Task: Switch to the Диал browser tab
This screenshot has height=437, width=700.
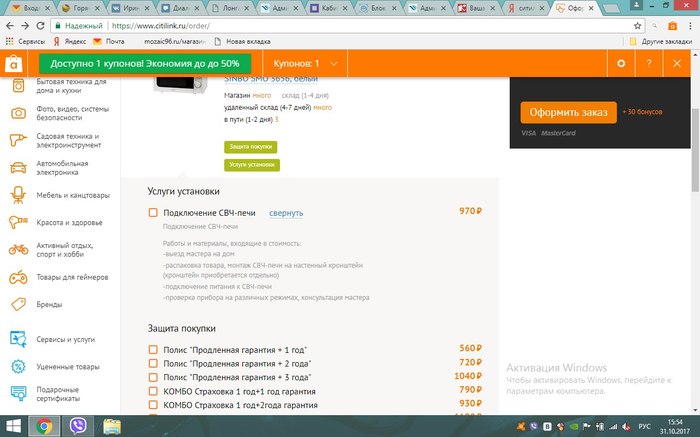Action: 180,8
